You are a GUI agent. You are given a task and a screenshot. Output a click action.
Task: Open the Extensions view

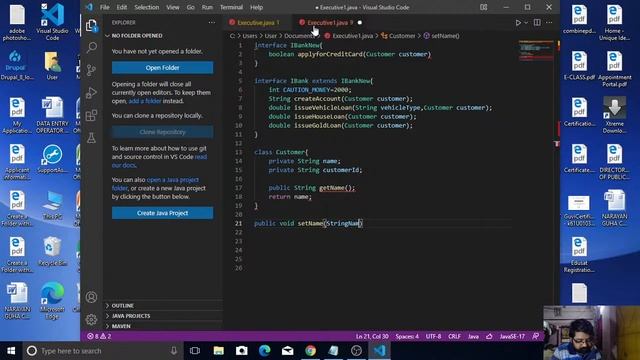[x=91, y=116]
